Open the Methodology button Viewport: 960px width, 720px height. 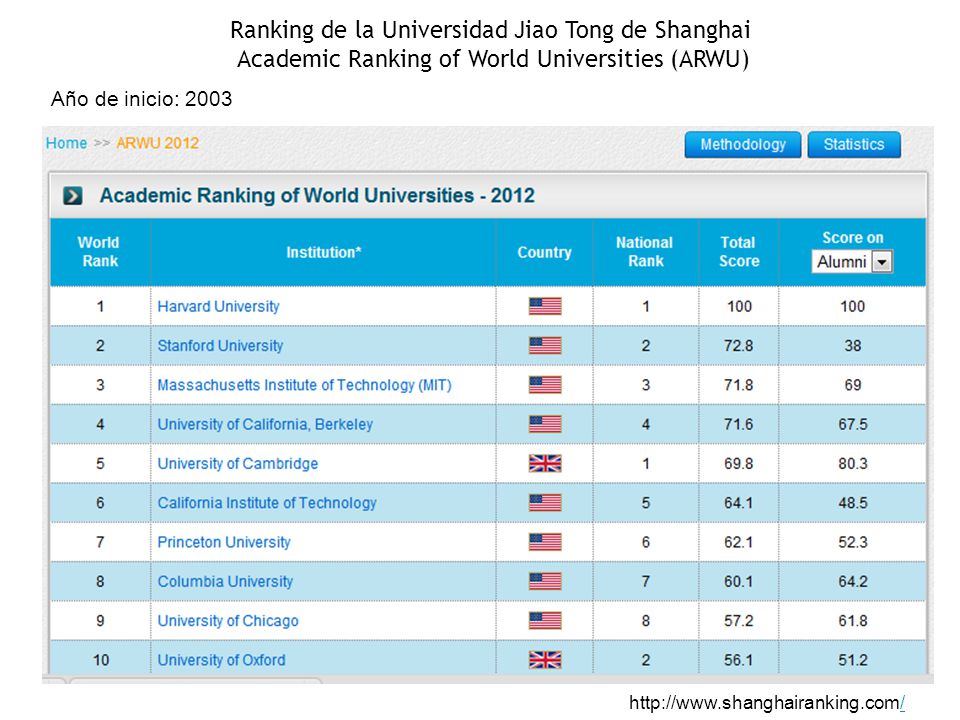pos(743,144)
